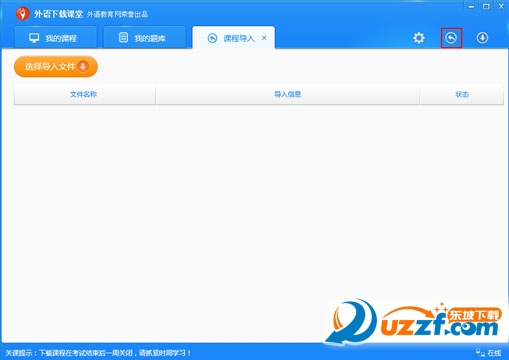Switch to the 我的题库 tab
The width and height of the screenshot is (509, 360).
click(144, 38)
